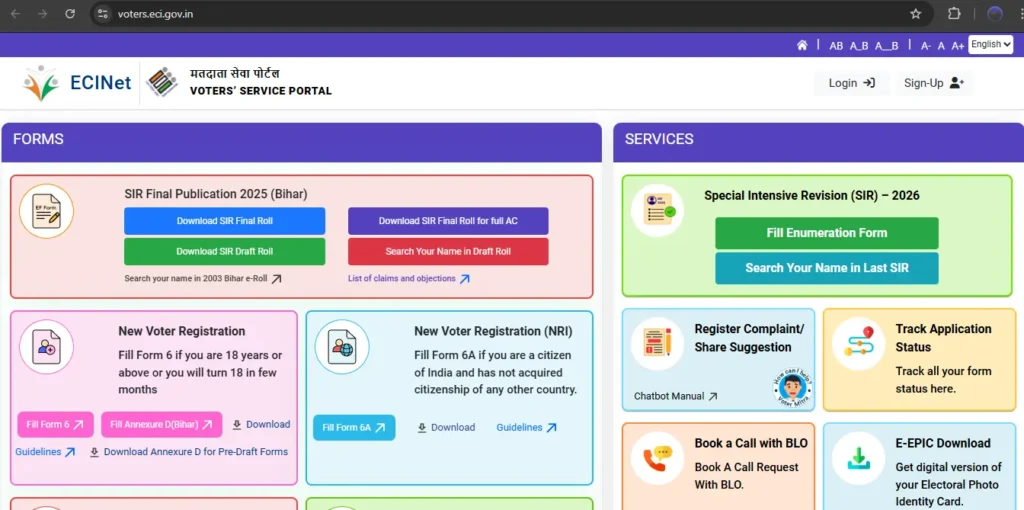Bookmark this page with the star icon

pyautogui.click(x=915, y=14)
